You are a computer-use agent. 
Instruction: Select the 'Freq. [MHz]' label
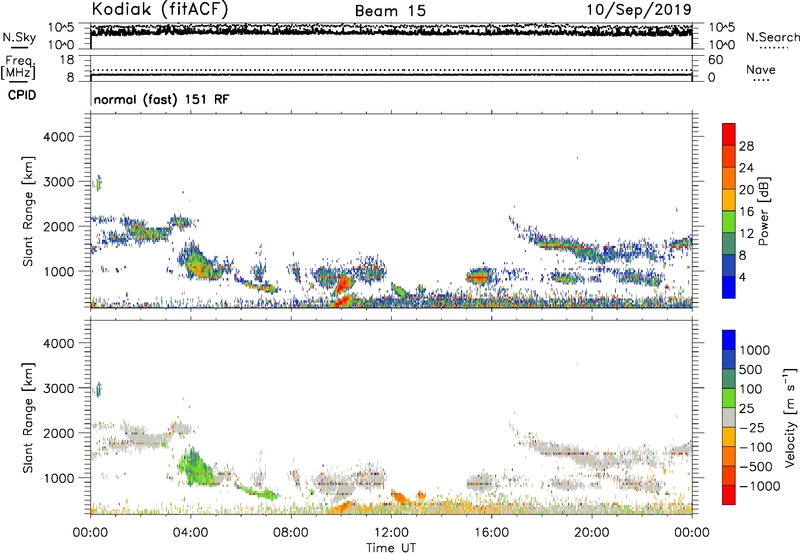[x=18, y=68]
